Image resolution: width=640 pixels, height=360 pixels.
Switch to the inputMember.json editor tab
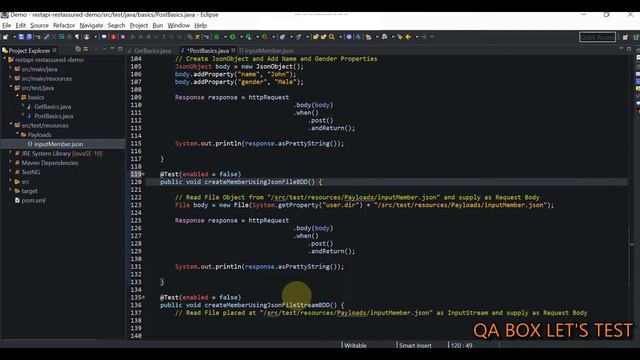(266, 51)
